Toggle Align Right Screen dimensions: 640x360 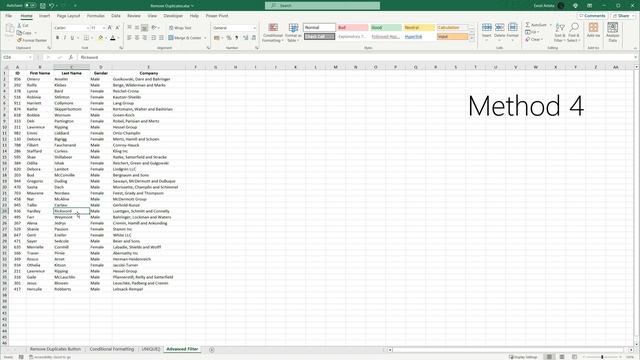144,38
